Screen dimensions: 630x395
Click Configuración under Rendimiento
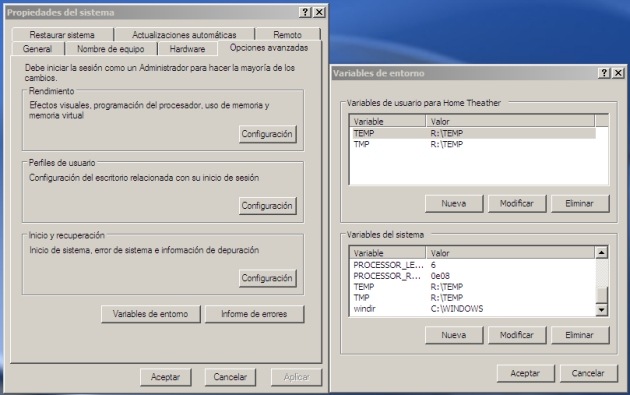[x=267, y=134]
